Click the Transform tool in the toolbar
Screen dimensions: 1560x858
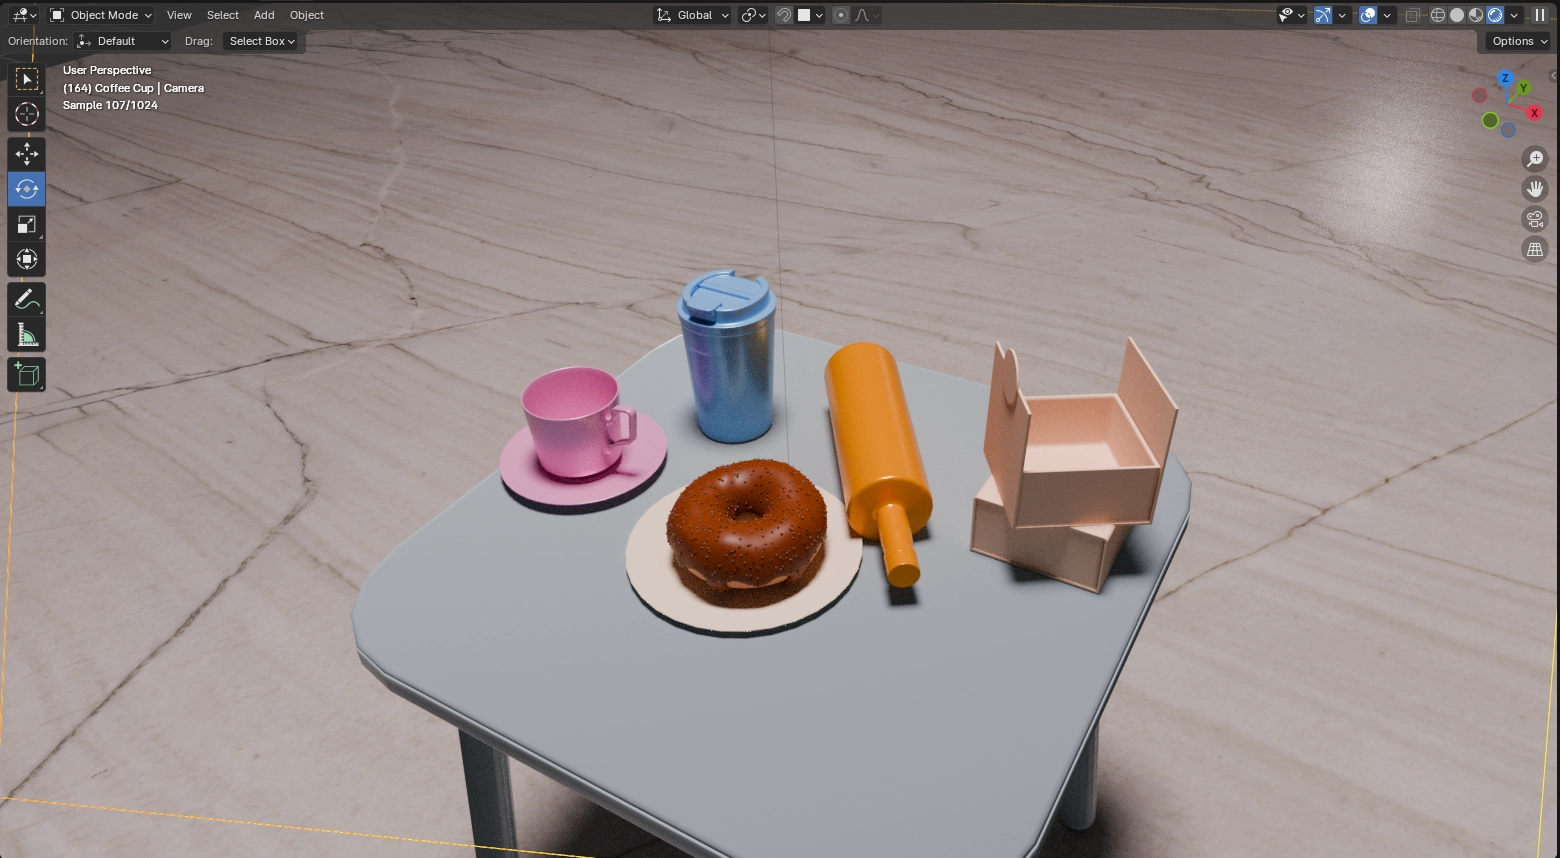[27, 260]
